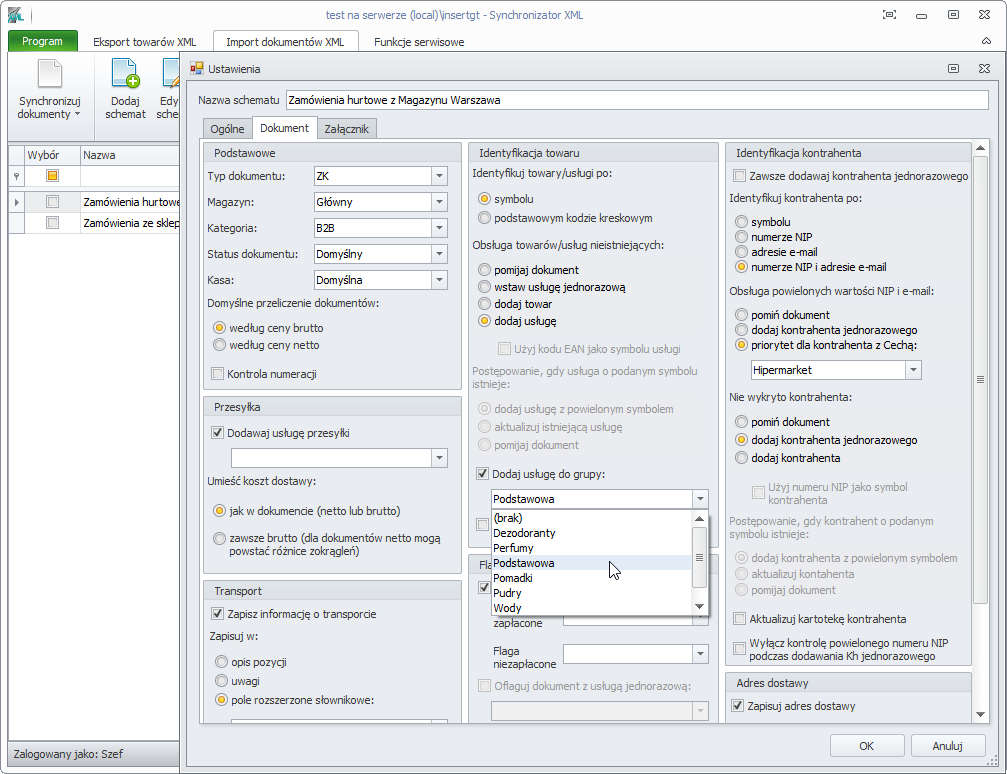This screenshot has height=774, width=1007.
Task: Click the Dodaj schemat icon
Action: tap(125, 73)
